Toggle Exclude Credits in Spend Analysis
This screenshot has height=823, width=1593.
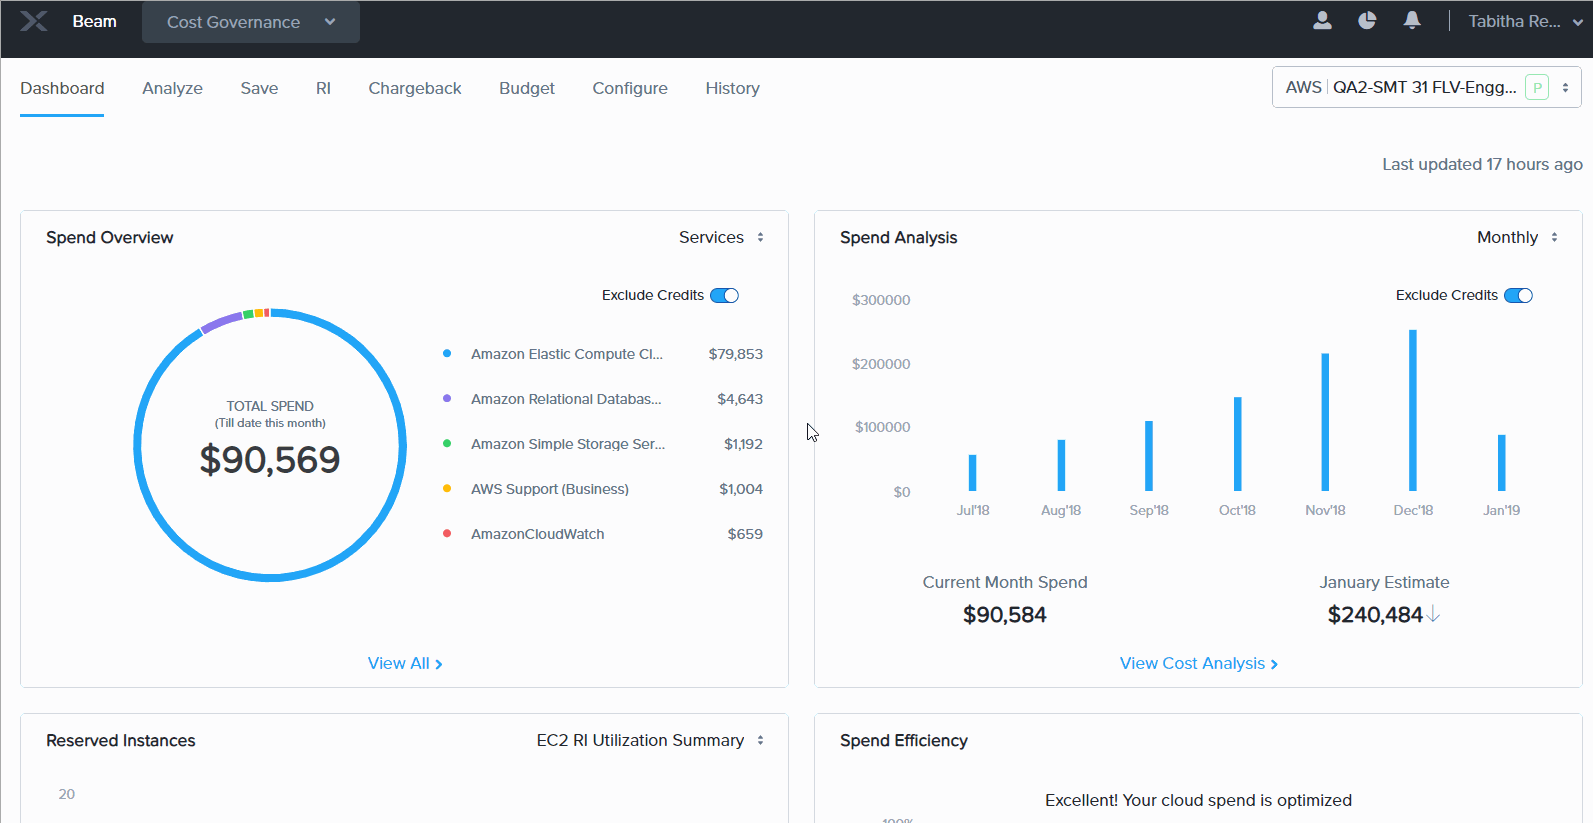tap(1518, 295)
